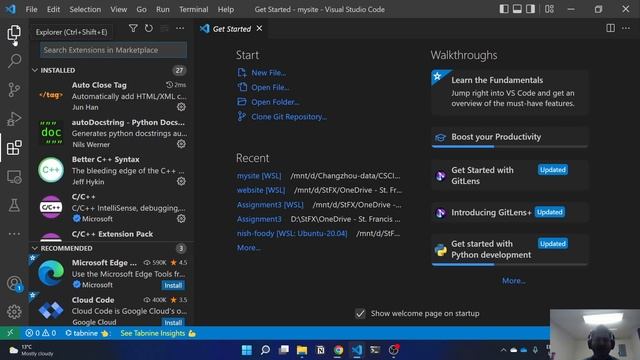Open the View menu
The height and width of the screenshot is (360, 640).
click(x=118, y=9)
